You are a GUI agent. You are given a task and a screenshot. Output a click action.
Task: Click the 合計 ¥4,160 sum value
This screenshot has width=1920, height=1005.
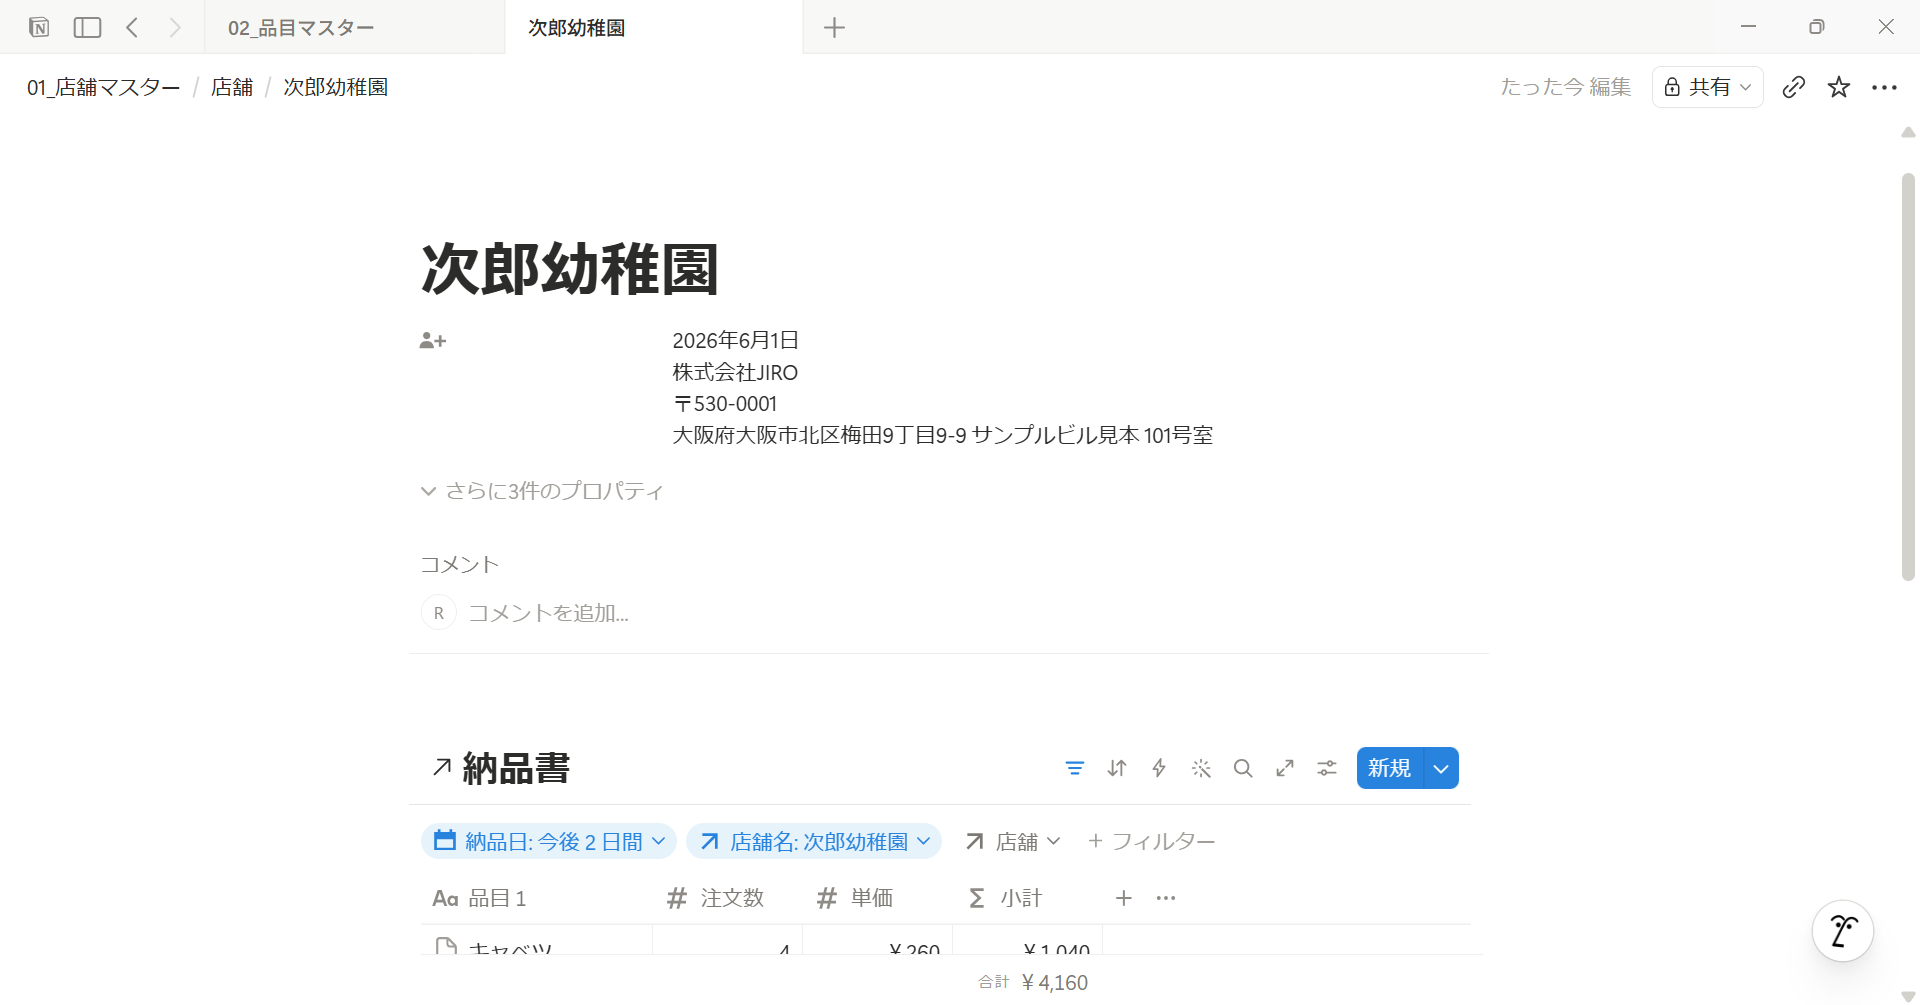pyautogui.click(x=1033, y=982)
